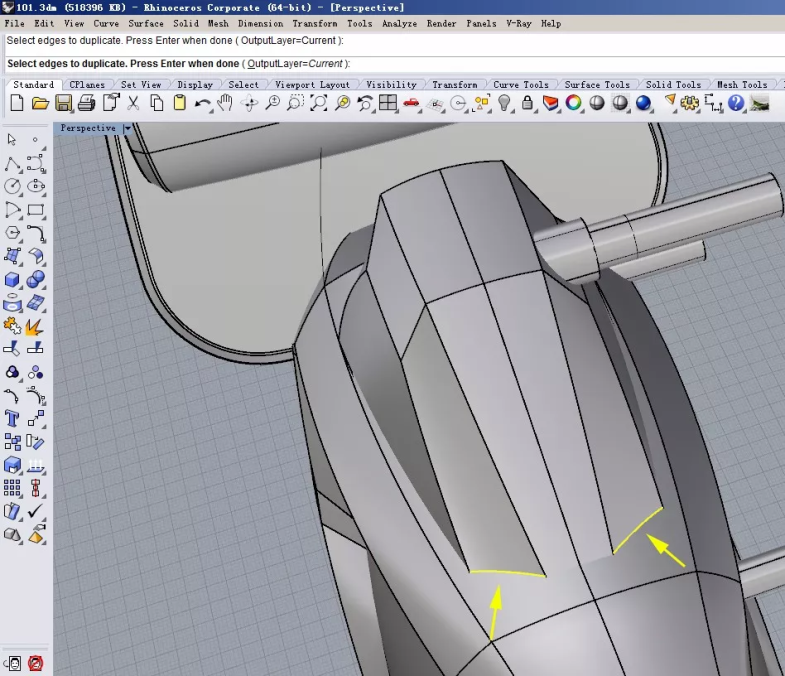Select the Text object tool

tap(13, 418)
